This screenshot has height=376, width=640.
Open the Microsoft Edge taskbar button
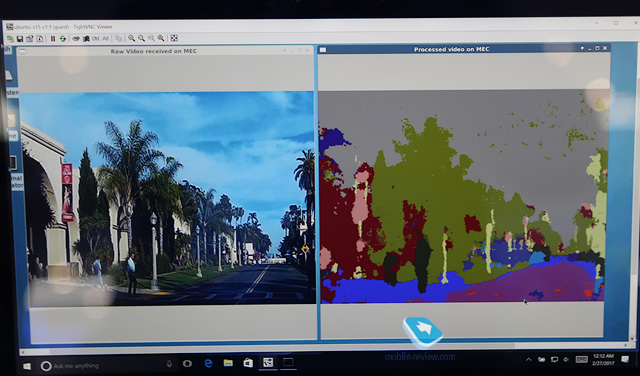pos(208,363)
